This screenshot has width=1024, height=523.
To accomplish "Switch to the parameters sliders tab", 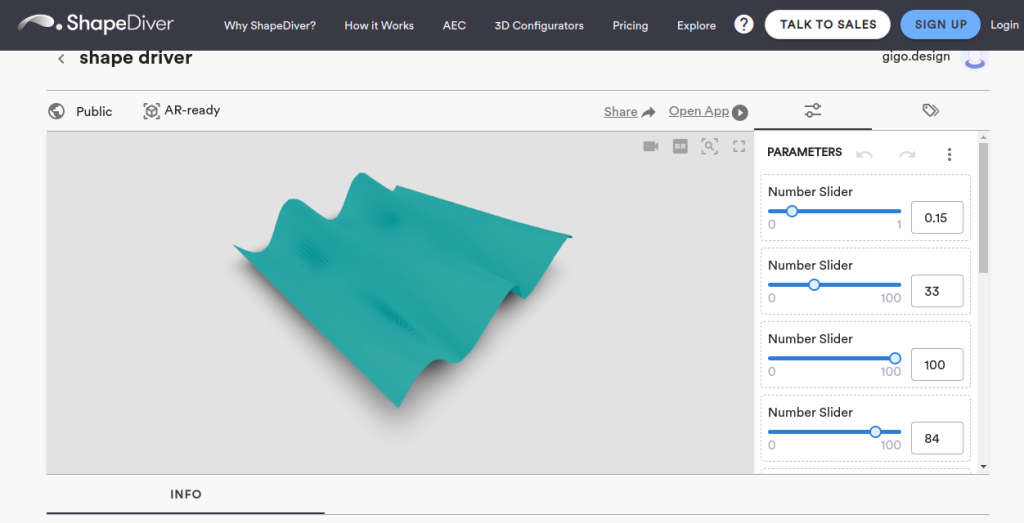I will point(813,110).
